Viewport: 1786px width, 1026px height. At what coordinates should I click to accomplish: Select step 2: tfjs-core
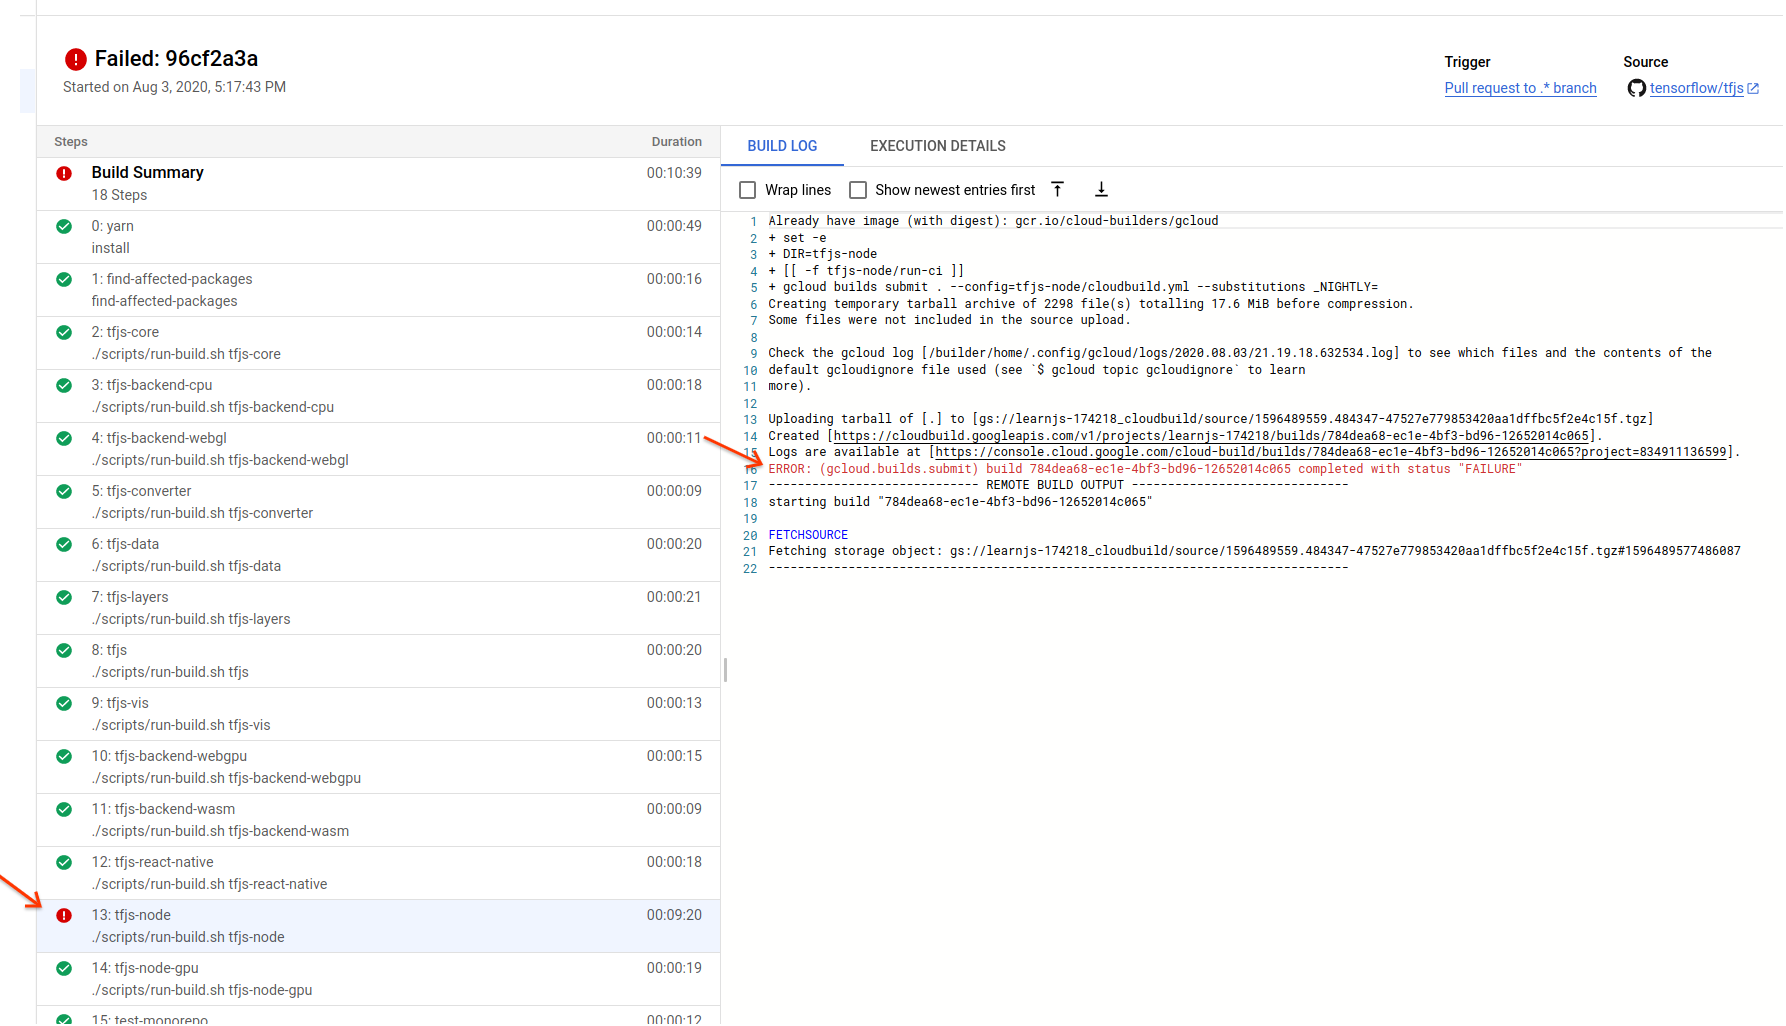pyautogui.click(x=378, y=343)
